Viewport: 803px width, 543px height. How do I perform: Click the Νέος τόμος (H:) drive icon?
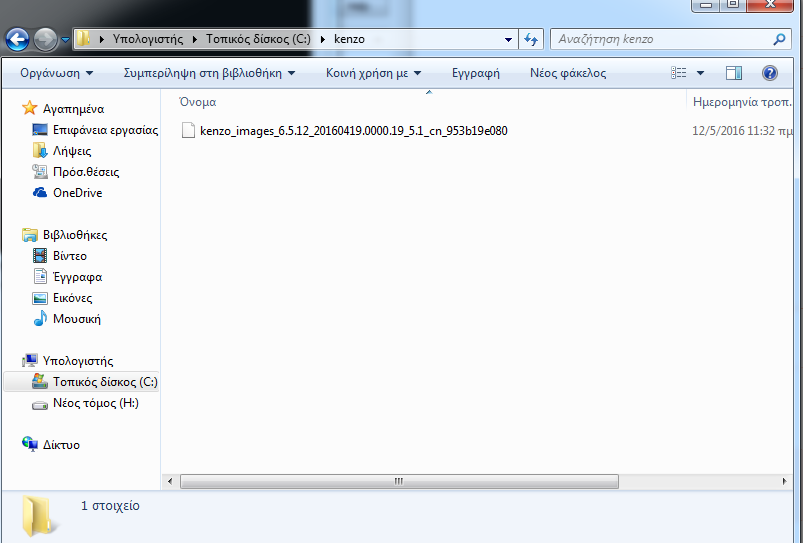tap(40, 405)
